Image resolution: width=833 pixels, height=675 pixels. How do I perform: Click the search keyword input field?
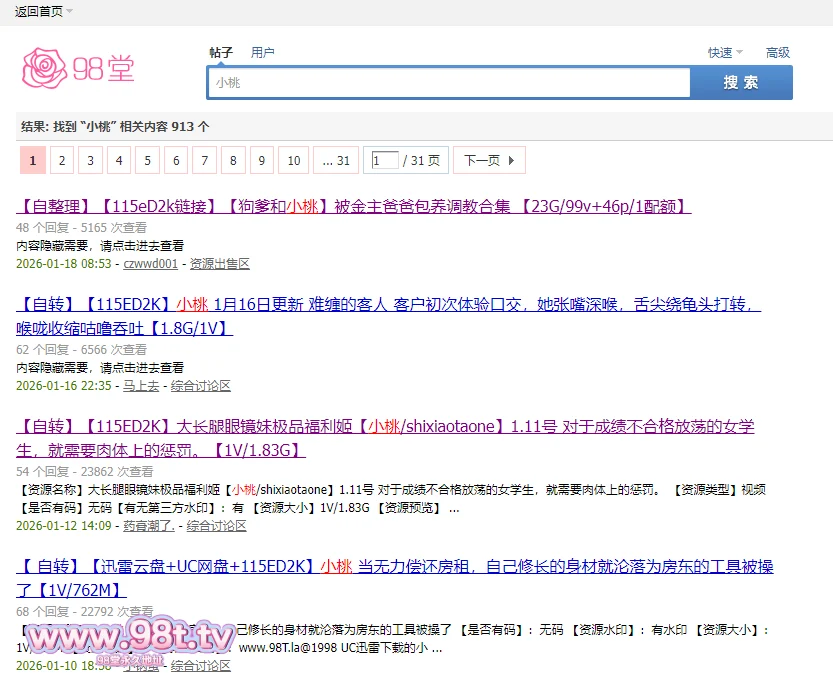tap(448, 83)
